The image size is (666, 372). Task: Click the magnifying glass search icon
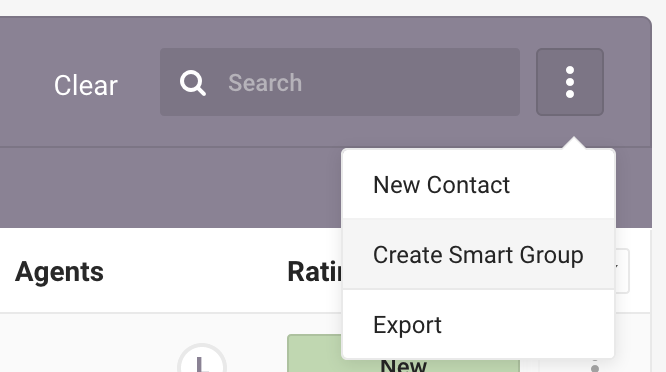193,83
